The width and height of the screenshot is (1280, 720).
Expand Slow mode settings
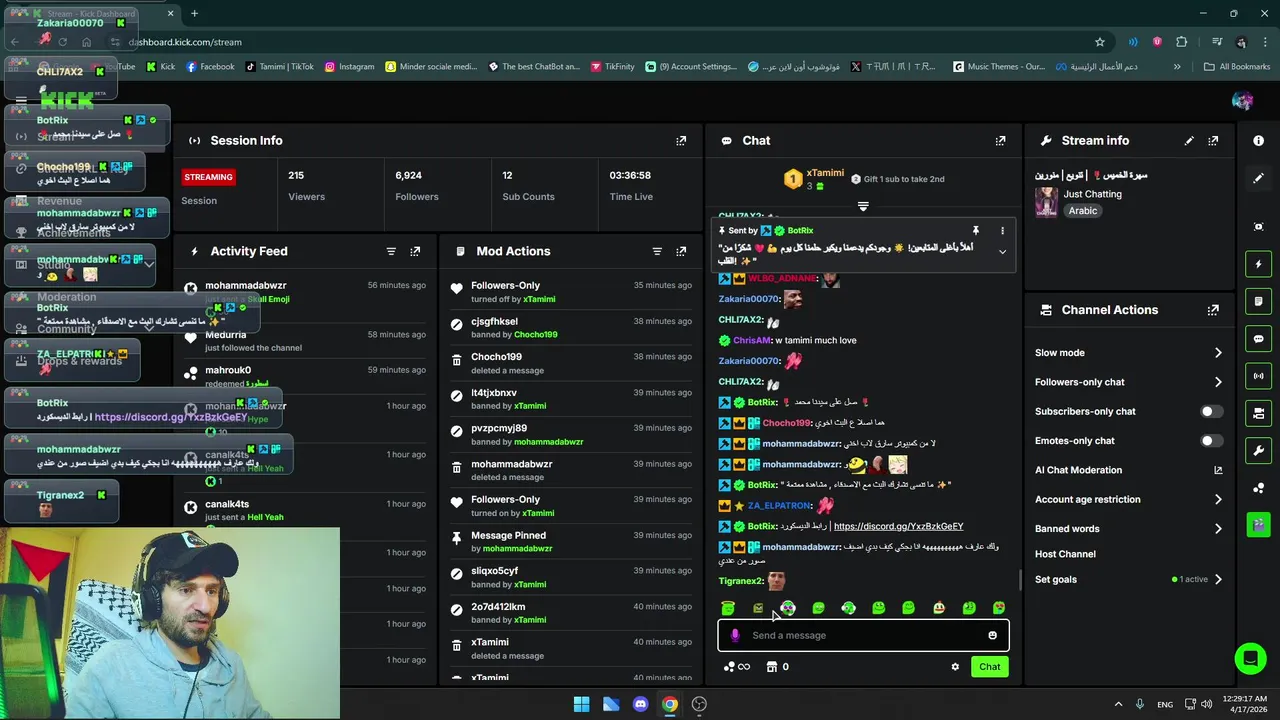pos(1218,353)
